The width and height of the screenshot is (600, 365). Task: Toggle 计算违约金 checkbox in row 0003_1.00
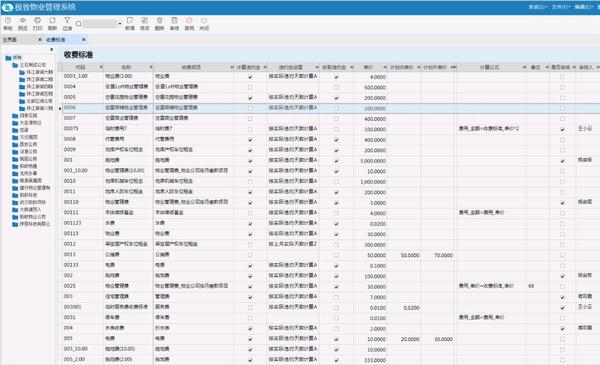[250, 77]
